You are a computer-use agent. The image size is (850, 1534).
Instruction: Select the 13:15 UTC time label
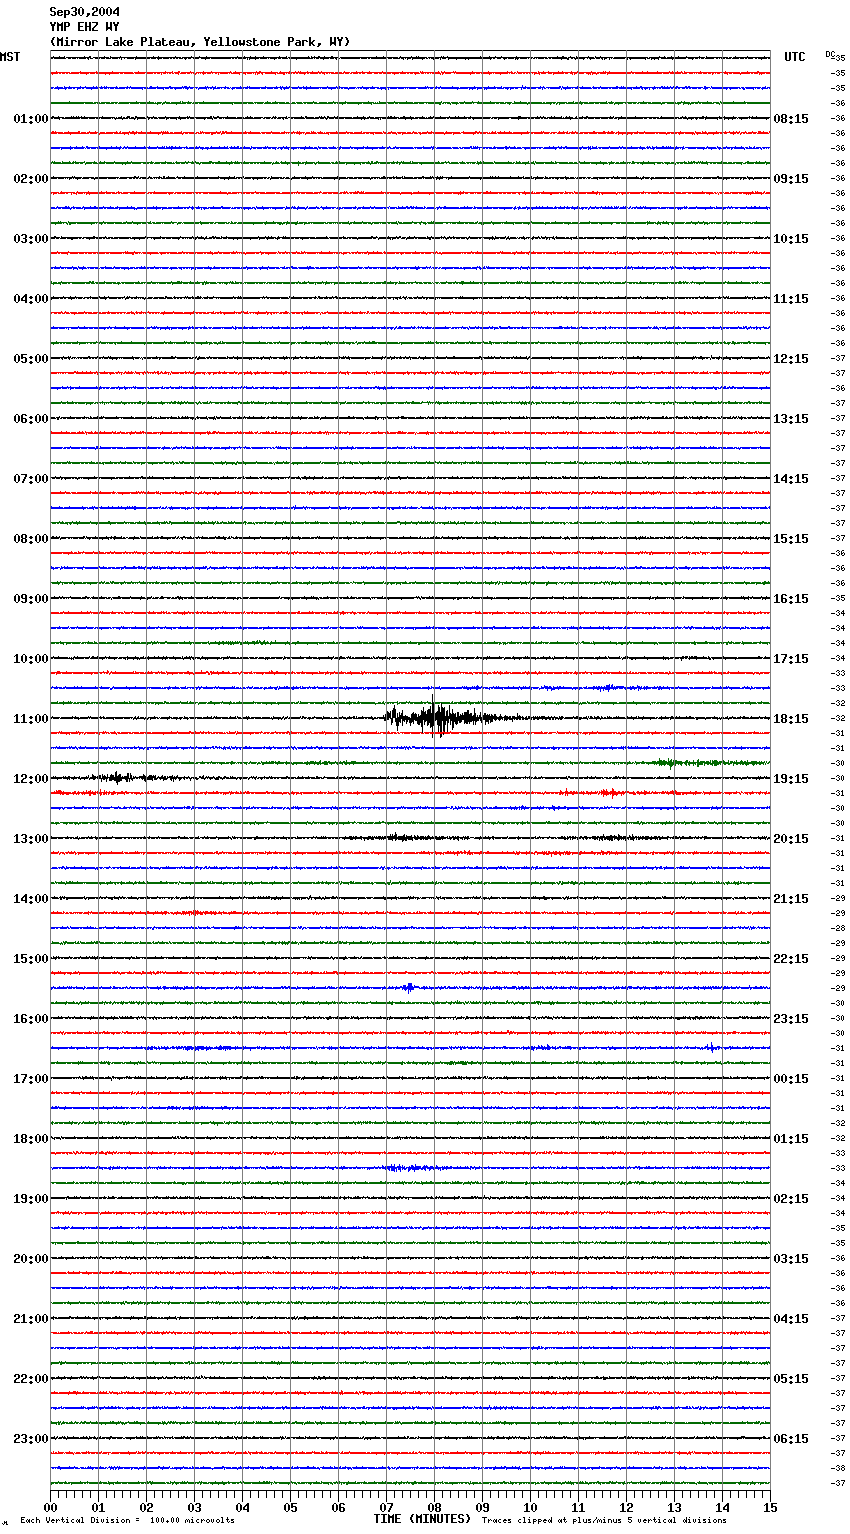[791, 419]
